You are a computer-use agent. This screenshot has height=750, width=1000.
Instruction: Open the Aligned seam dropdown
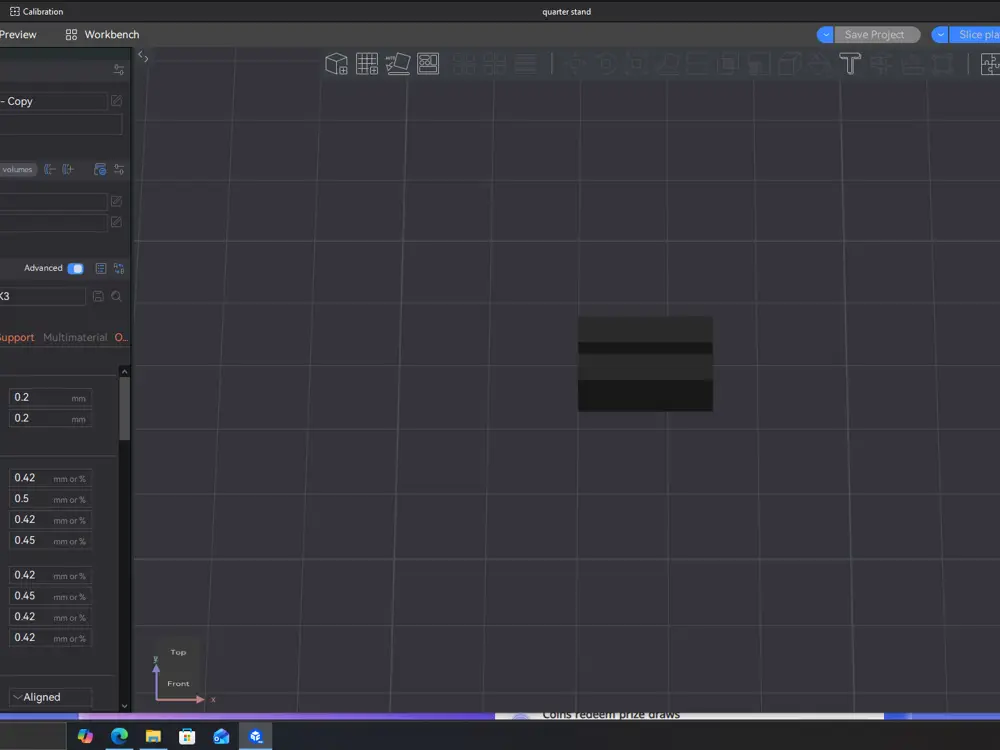pyautogui.click(x=50, y=697)
